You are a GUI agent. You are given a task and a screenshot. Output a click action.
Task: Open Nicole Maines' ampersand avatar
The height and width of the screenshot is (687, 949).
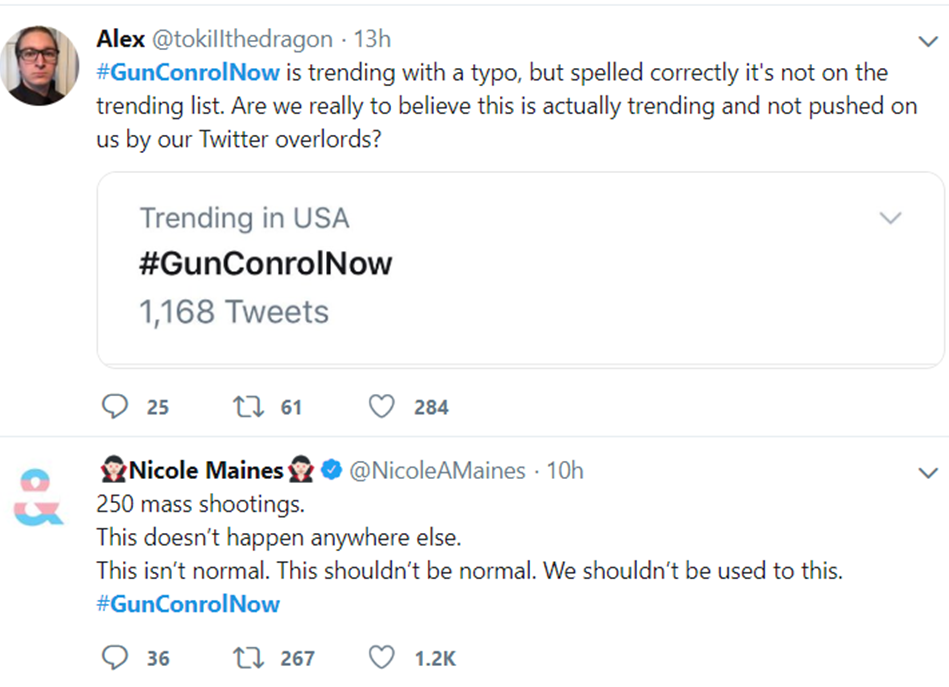tap(38, 497)
